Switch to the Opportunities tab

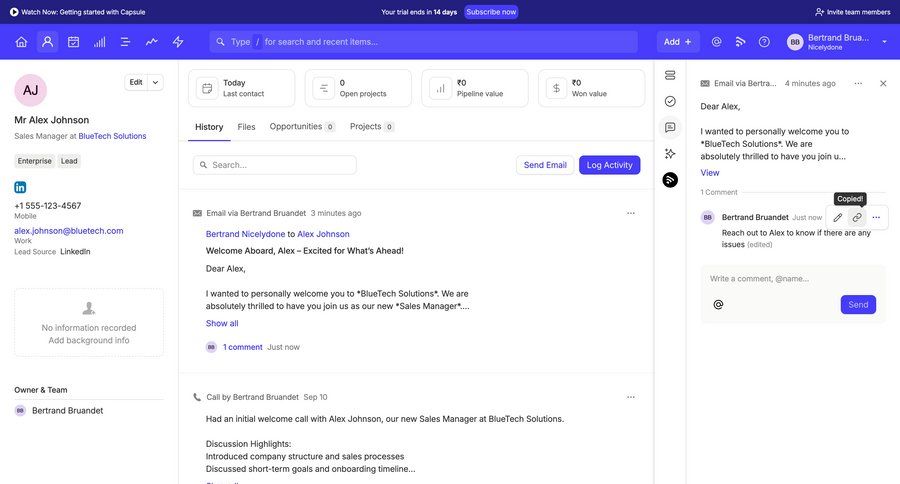[302, 127]
